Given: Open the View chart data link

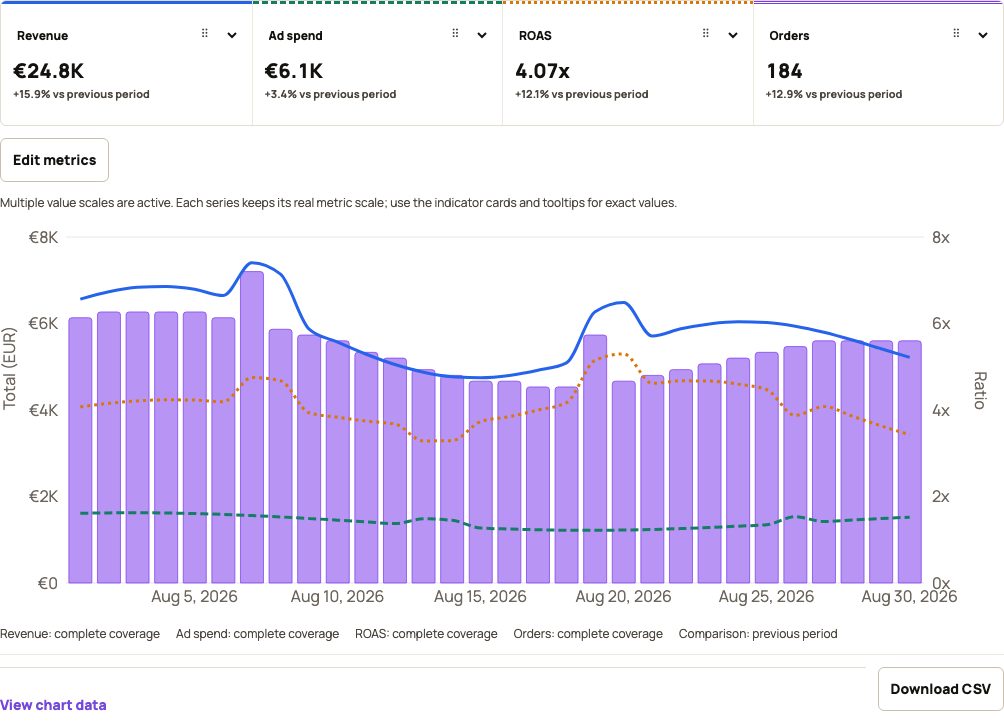Looking at the screenshot, I should coord(53,705).
